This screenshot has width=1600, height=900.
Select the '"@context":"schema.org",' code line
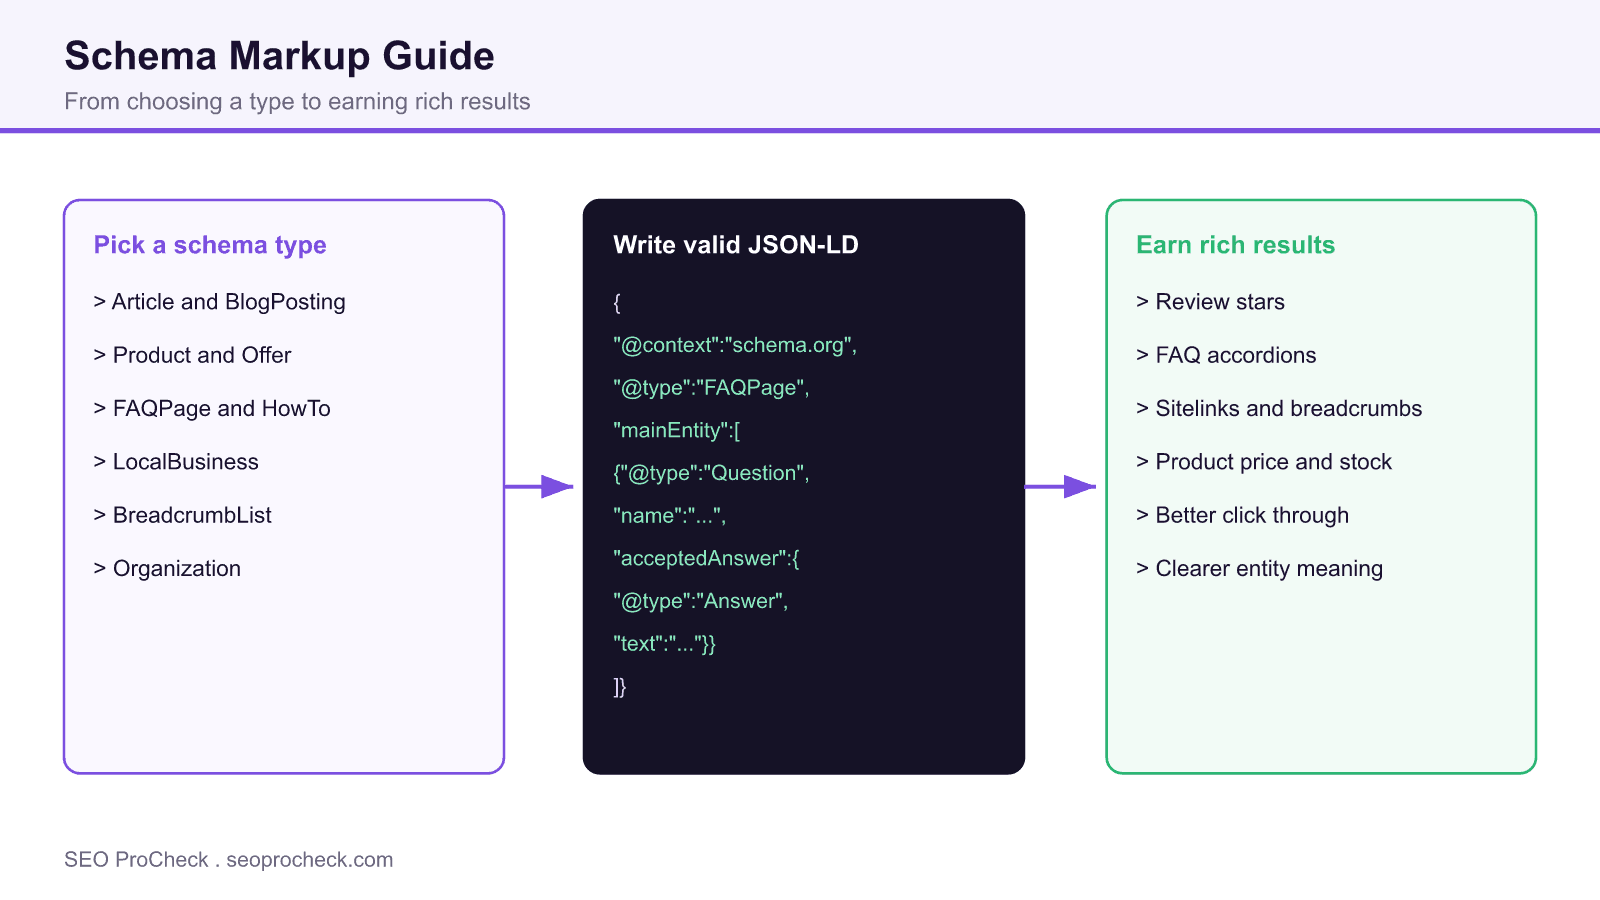coord(735,345)
